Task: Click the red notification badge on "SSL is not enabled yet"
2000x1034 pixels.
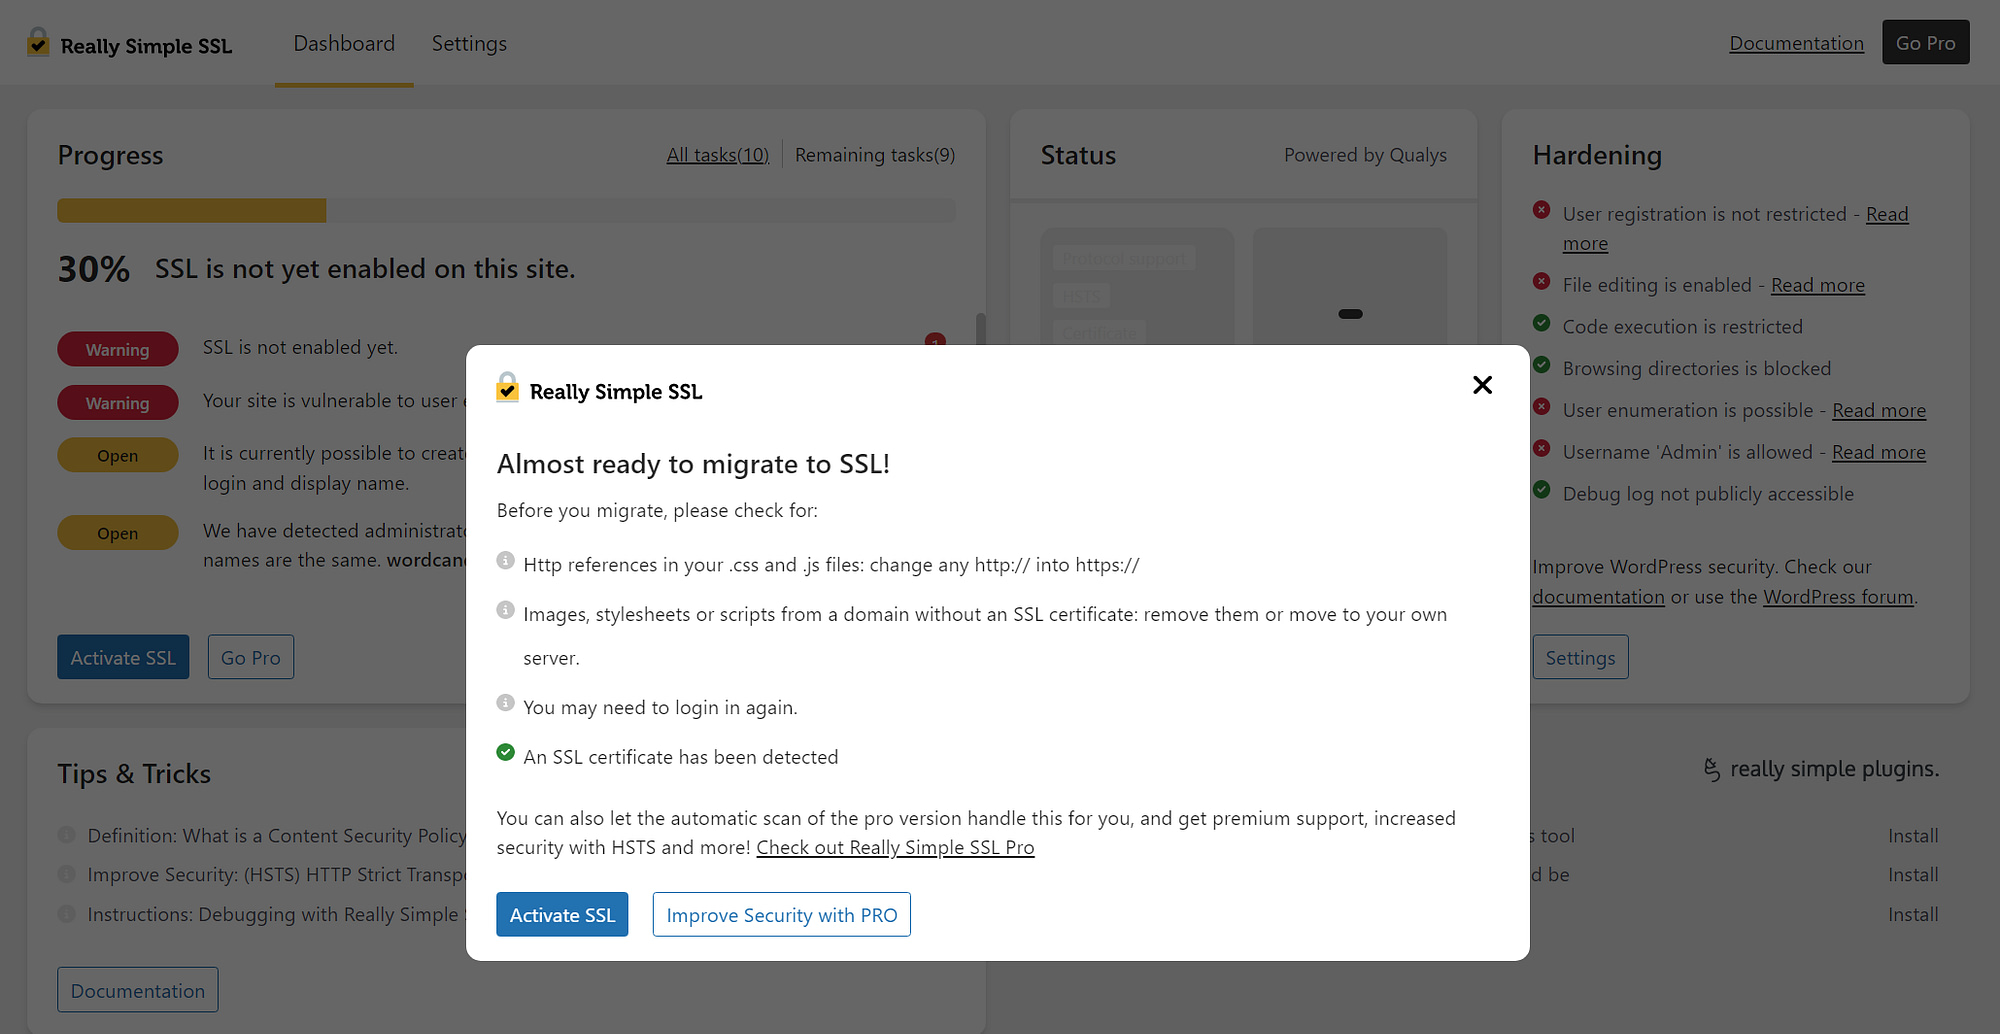Action: click(x=934, y=341)
